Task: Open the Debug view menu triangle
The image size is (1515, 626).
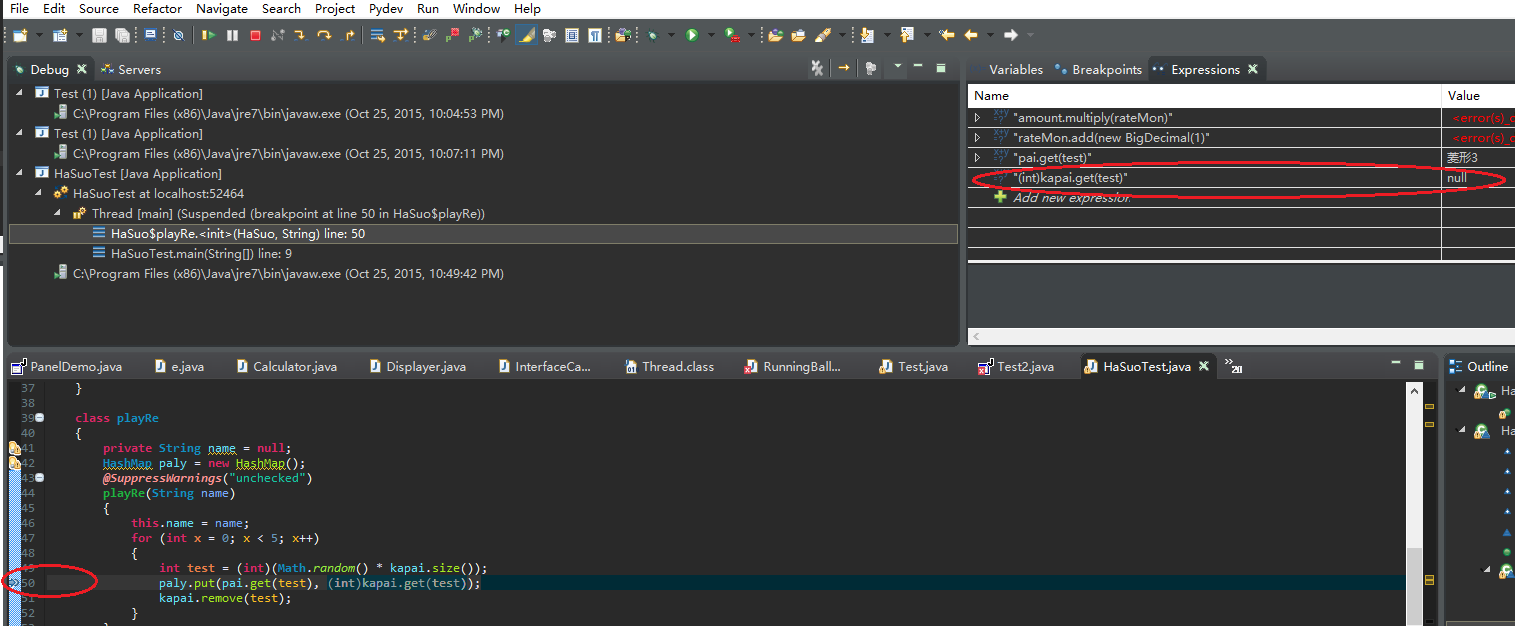Action: pyautogui.click(x=897, y=66)
